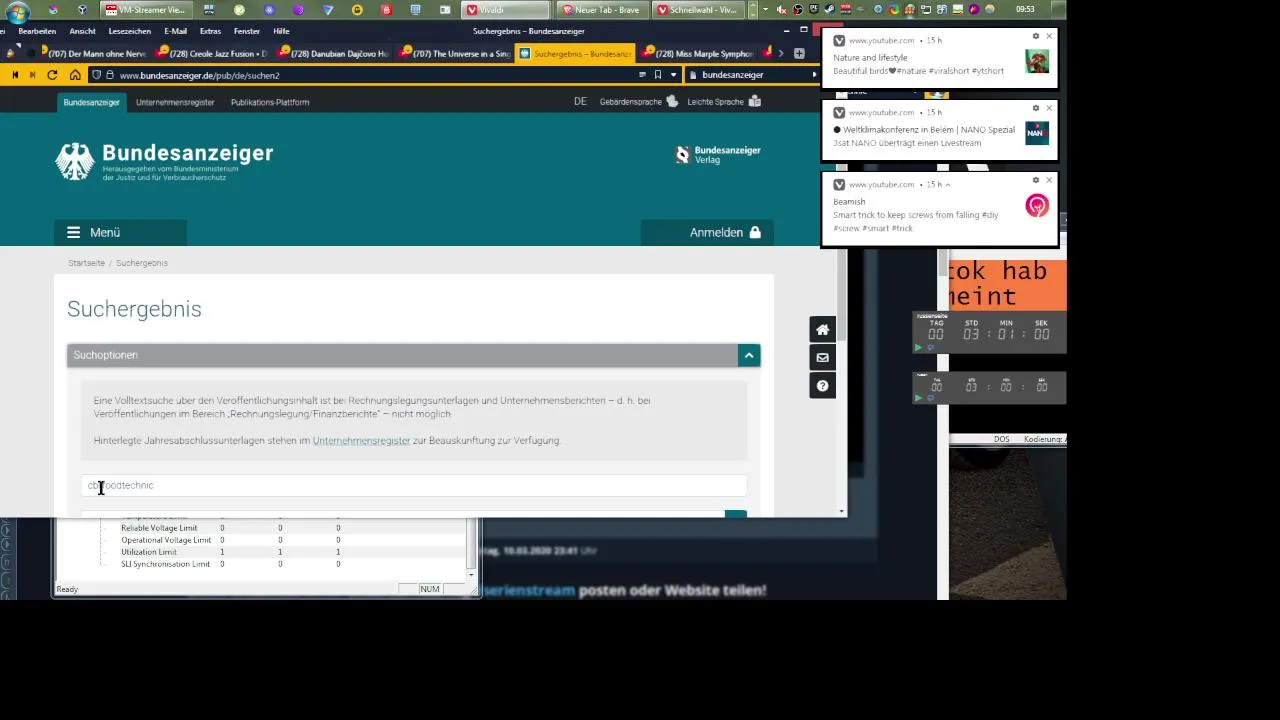Click the Windows Start orb

17,12
